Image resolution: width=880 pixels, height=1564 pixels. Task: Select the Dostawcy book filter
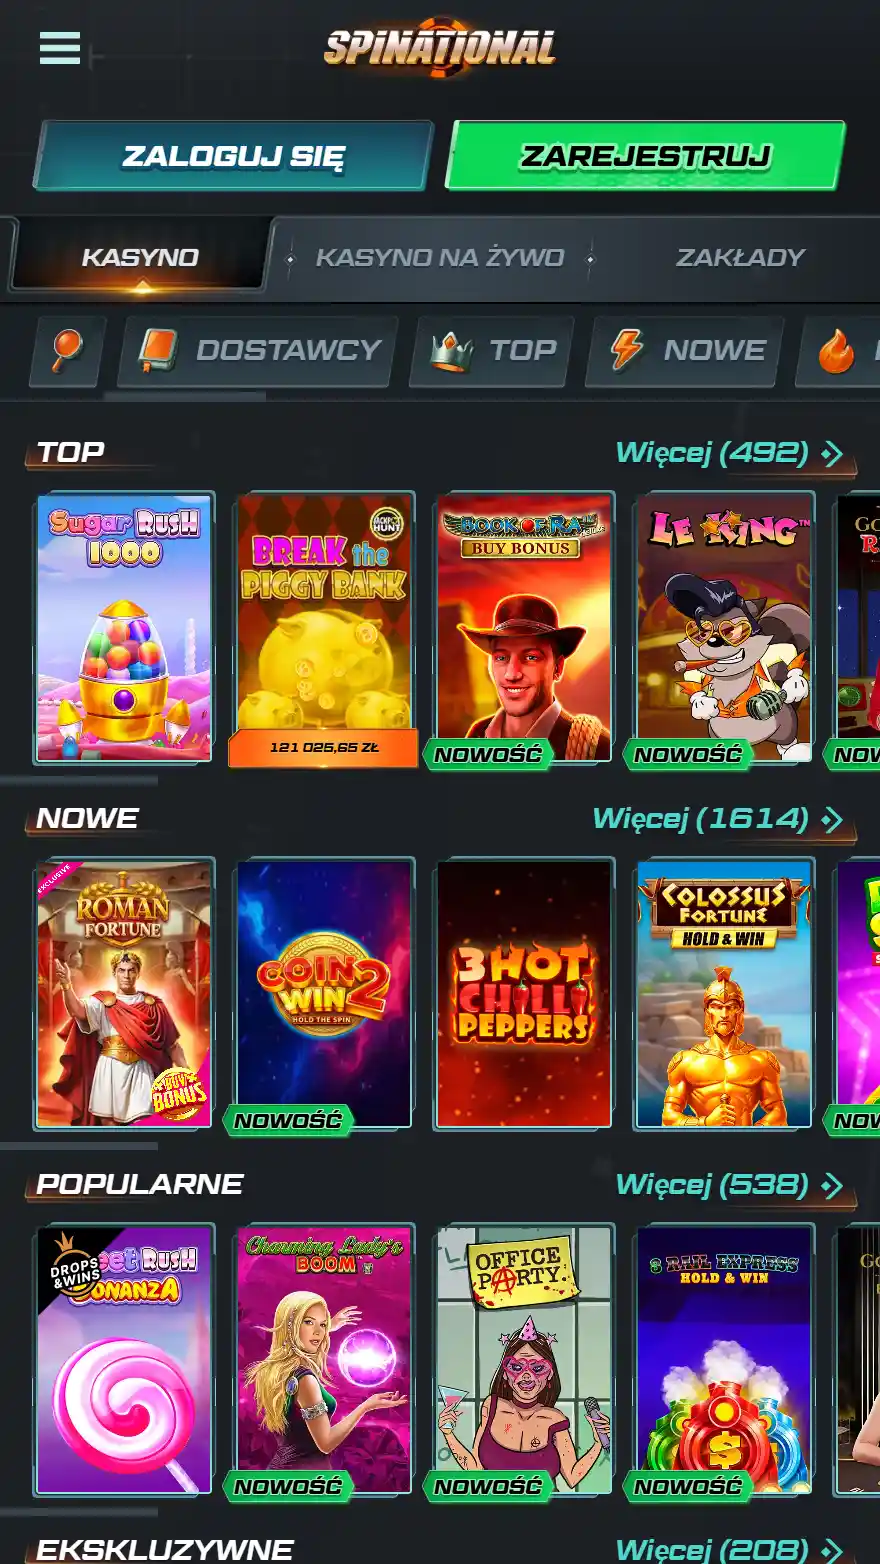[x=258, y=351]
